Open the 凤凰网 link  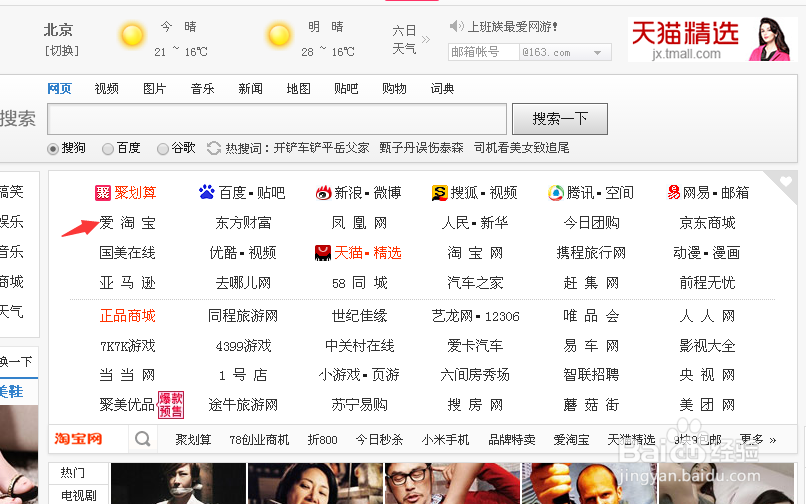359,223
